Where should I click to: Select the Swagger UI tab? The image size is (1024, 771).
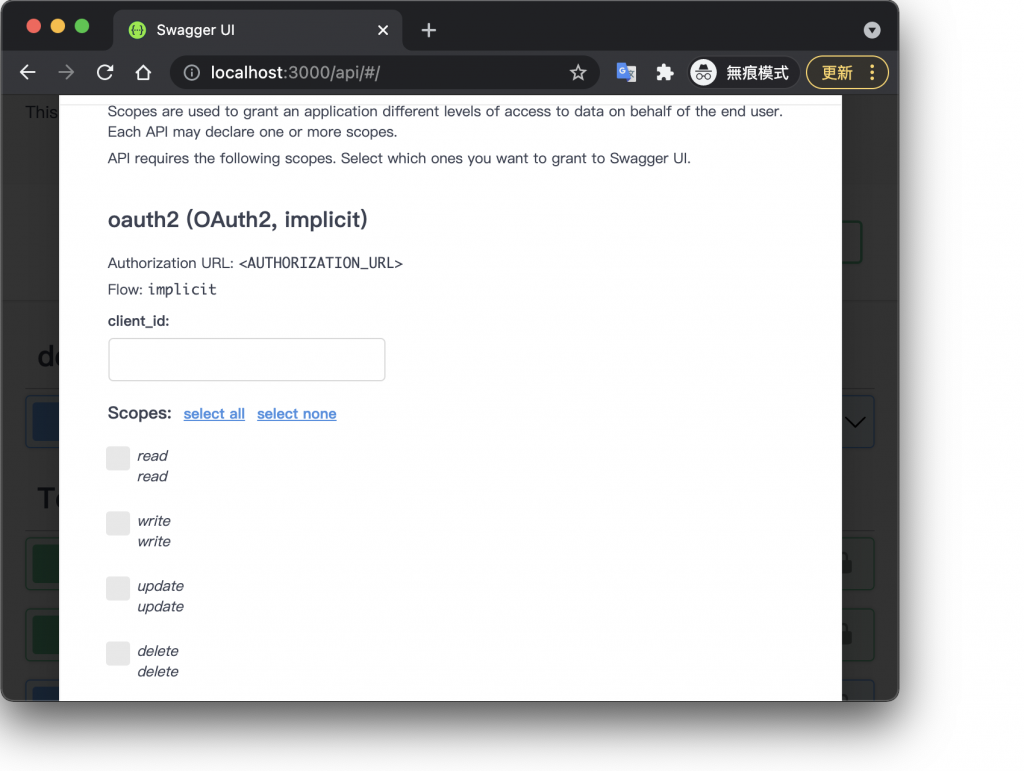[x=257, y=30]
